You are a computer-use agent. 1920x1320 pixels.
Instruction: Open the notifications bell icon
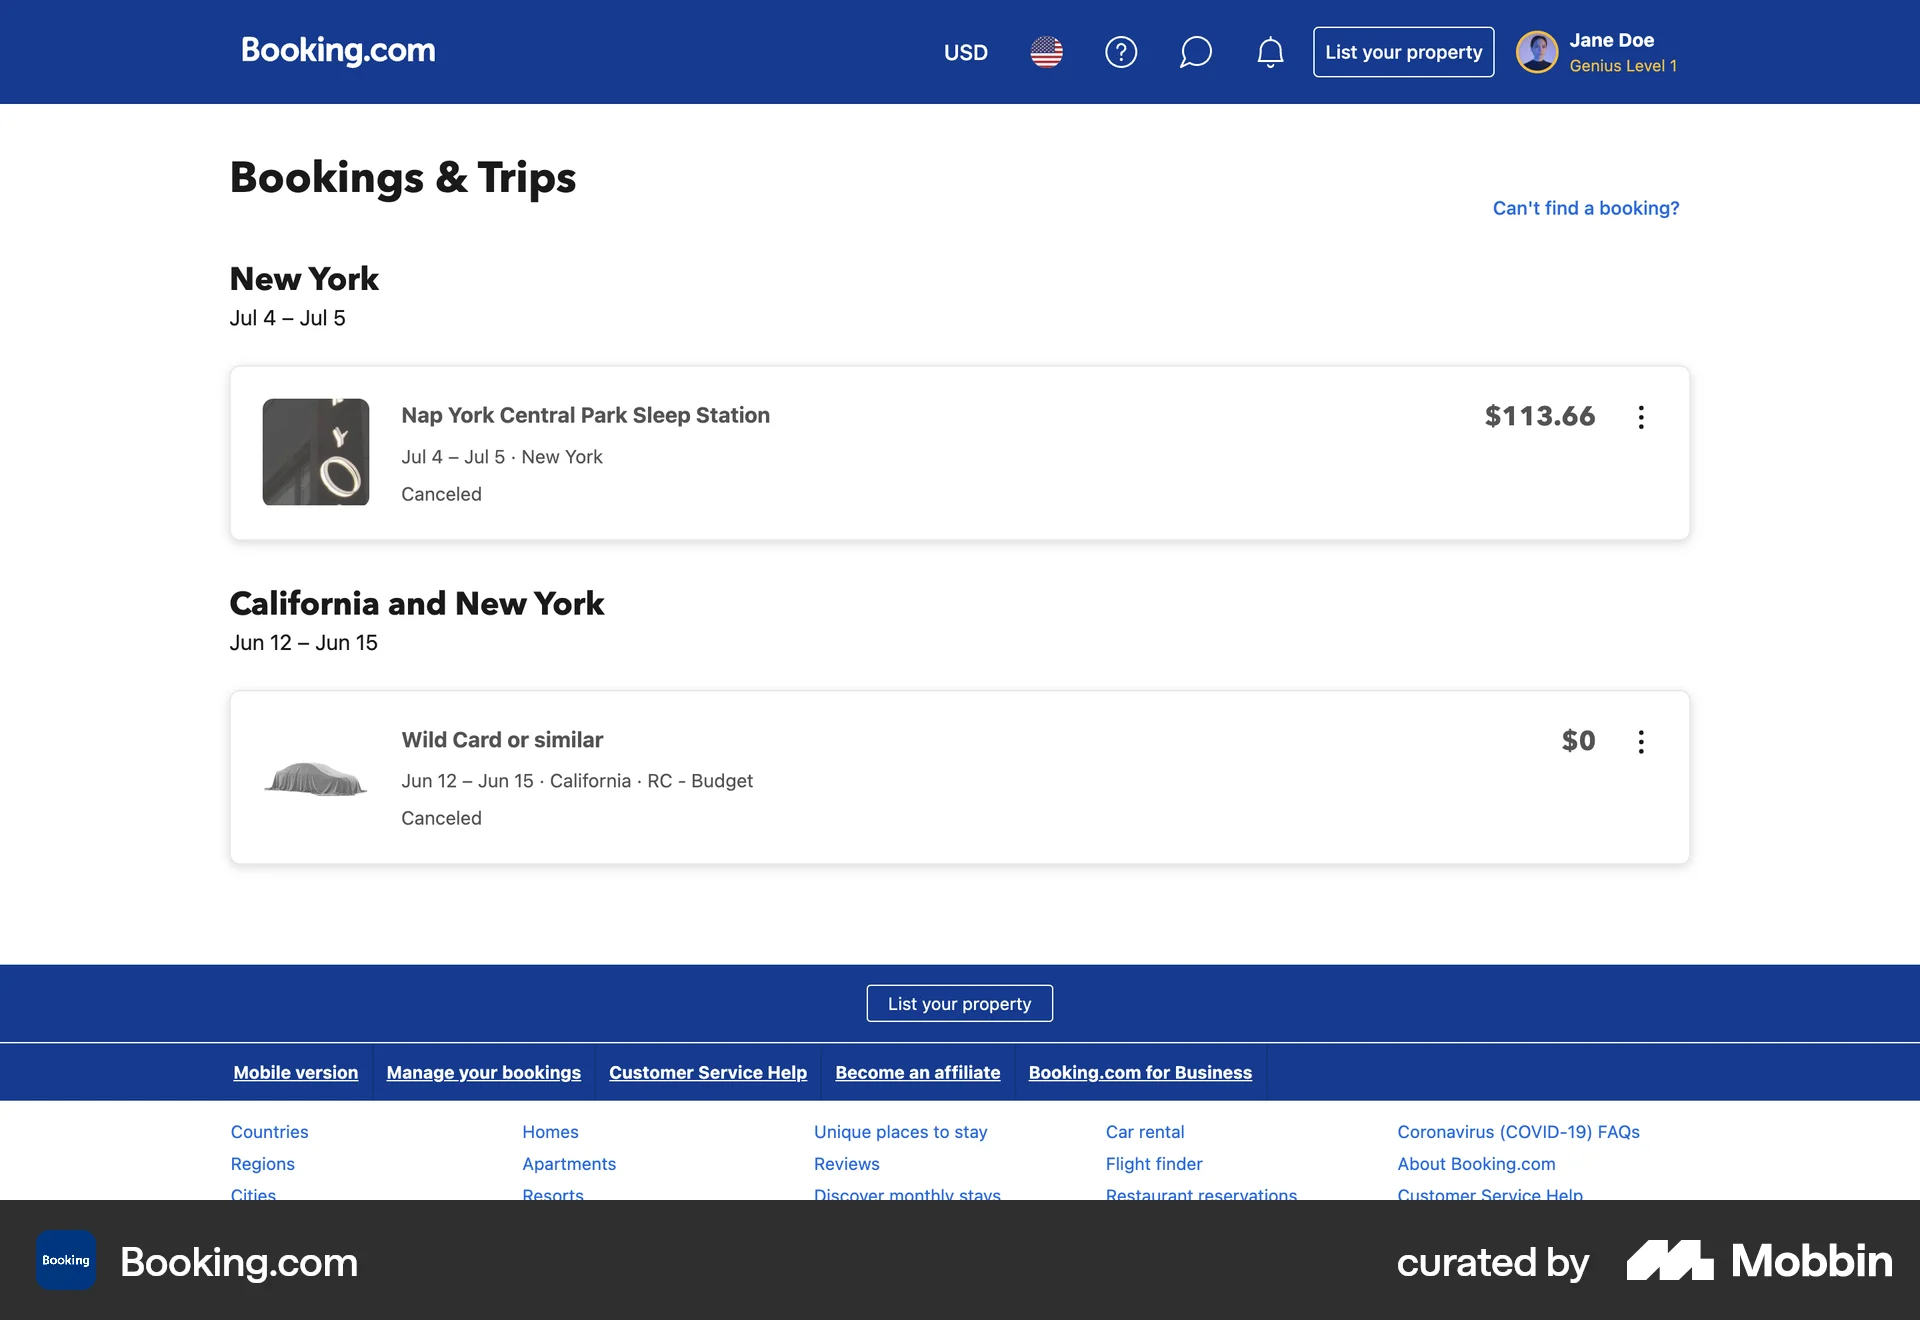click(x=1270, y=52)
